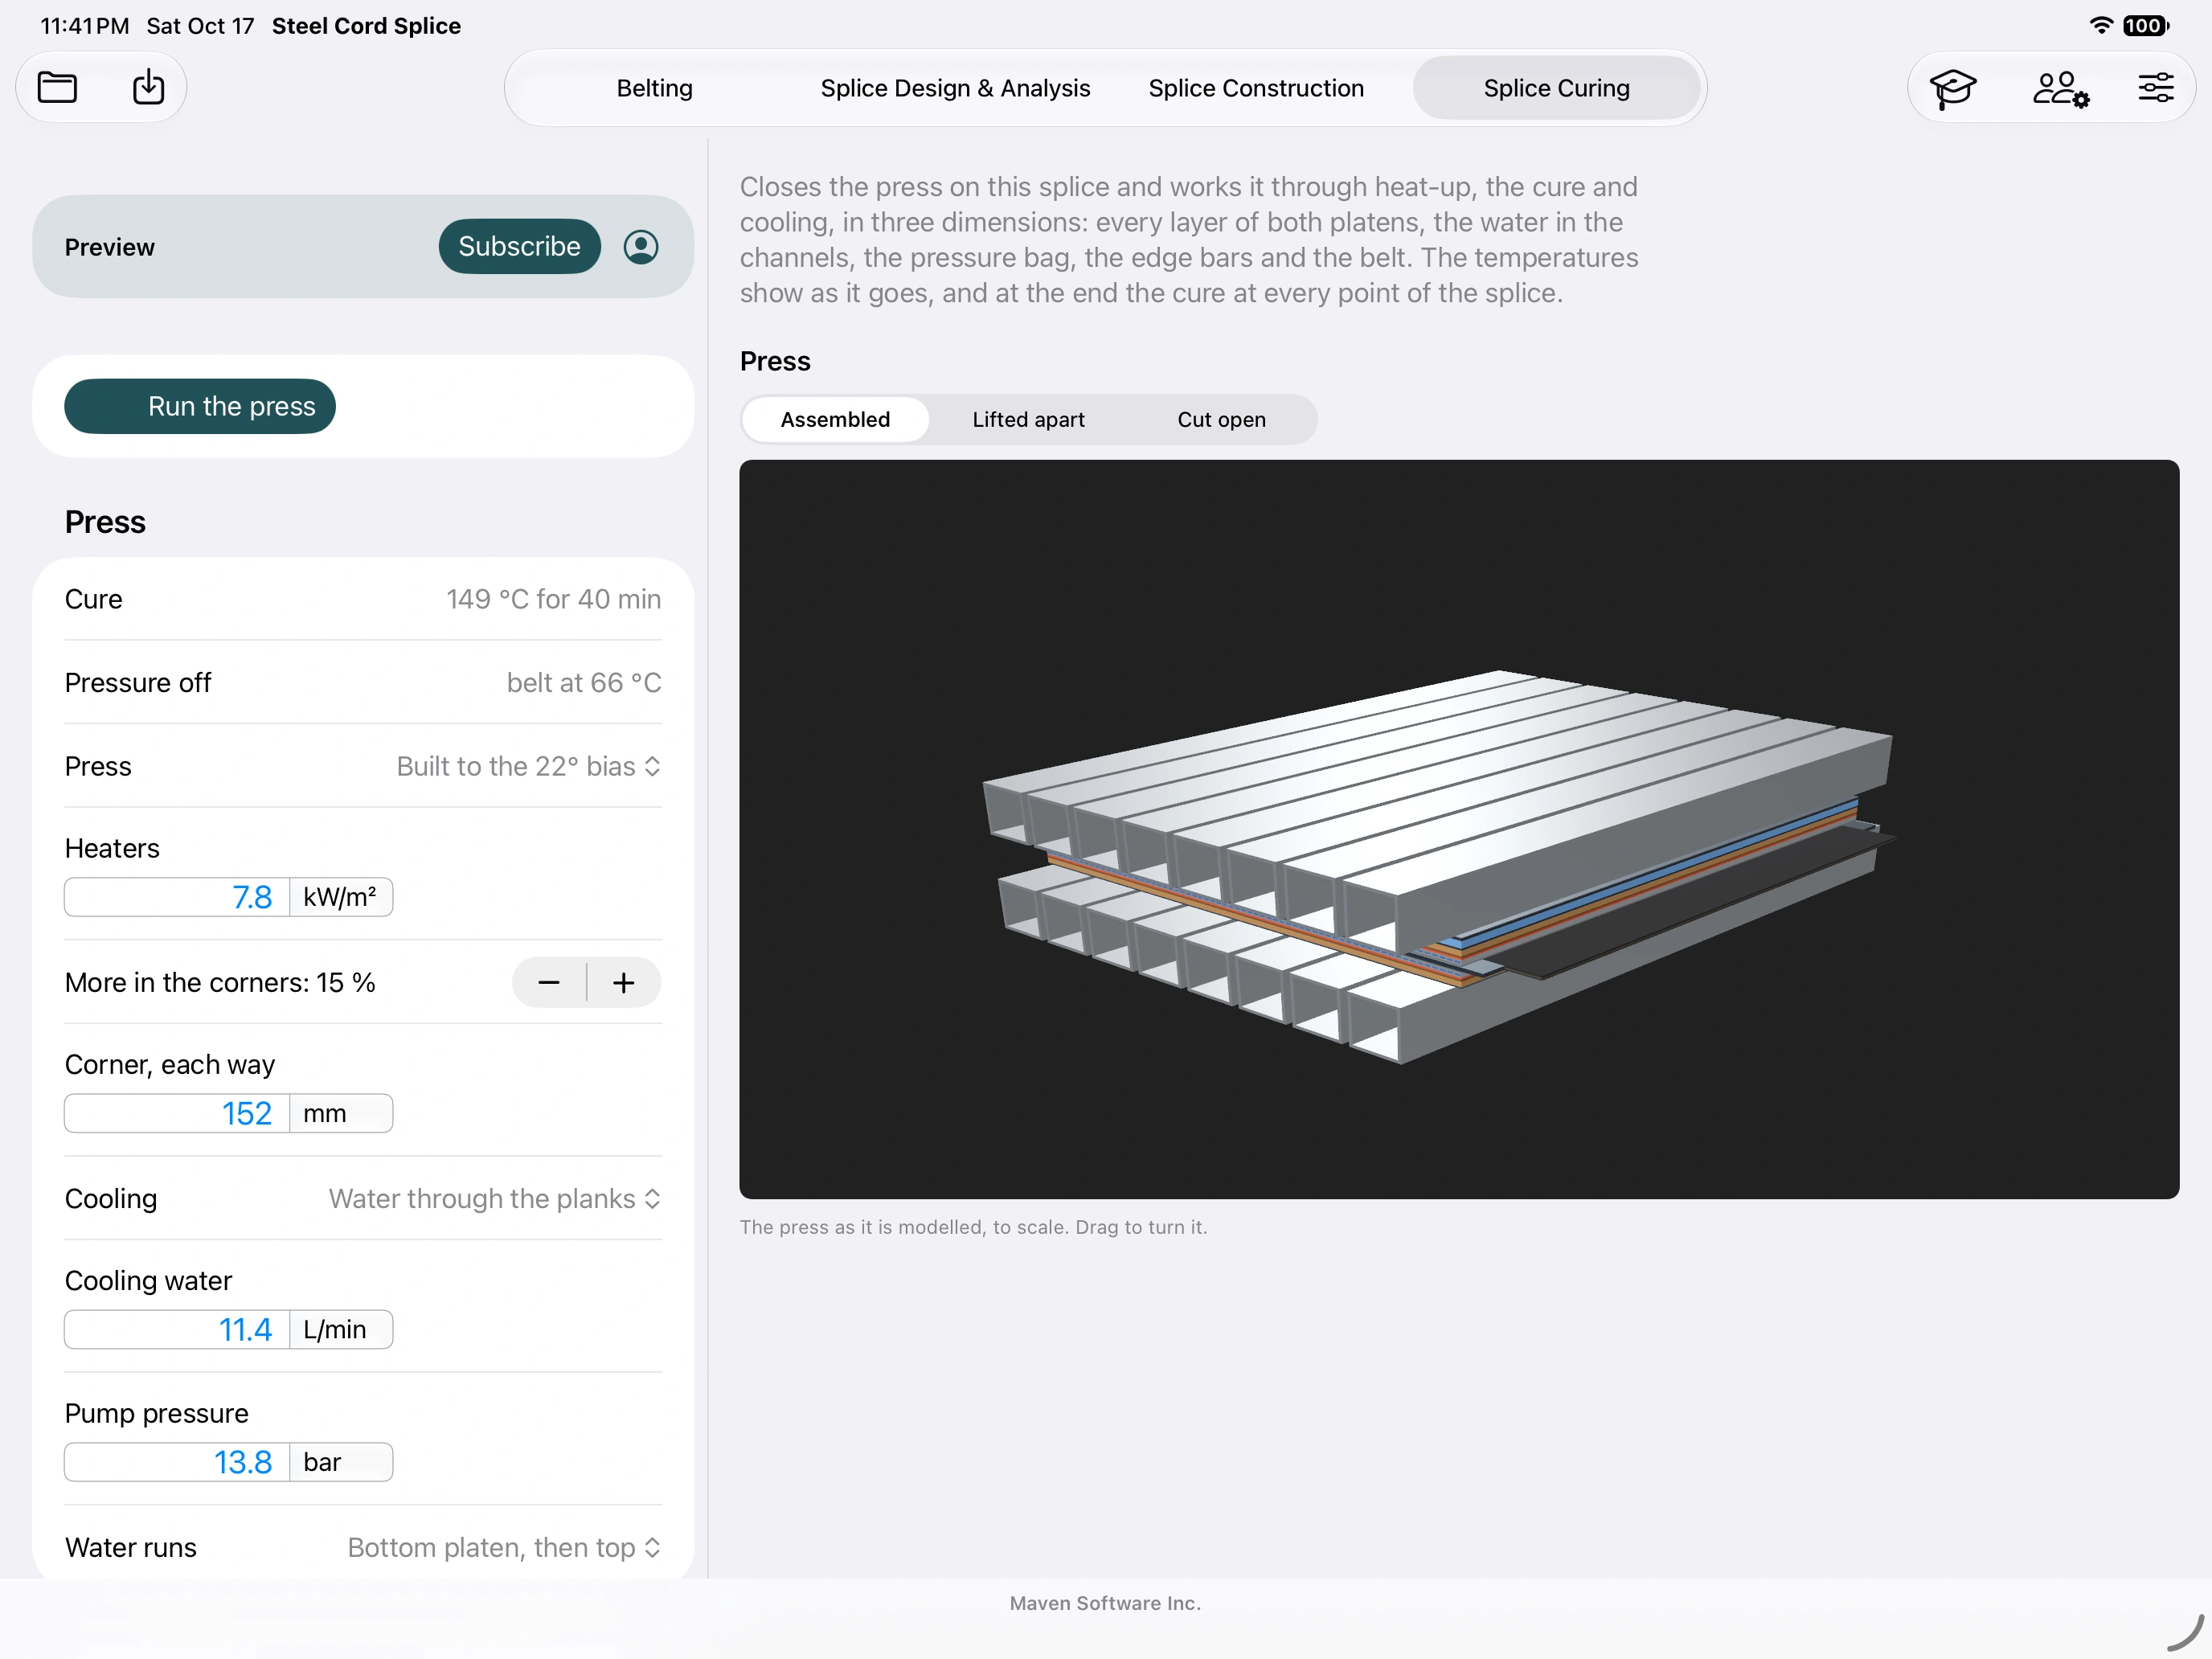Open the Press bias dropdown
Image resolution: width=2212 pixels, height=1659 pixels.
pyautogui.click(x=528, y=767)
